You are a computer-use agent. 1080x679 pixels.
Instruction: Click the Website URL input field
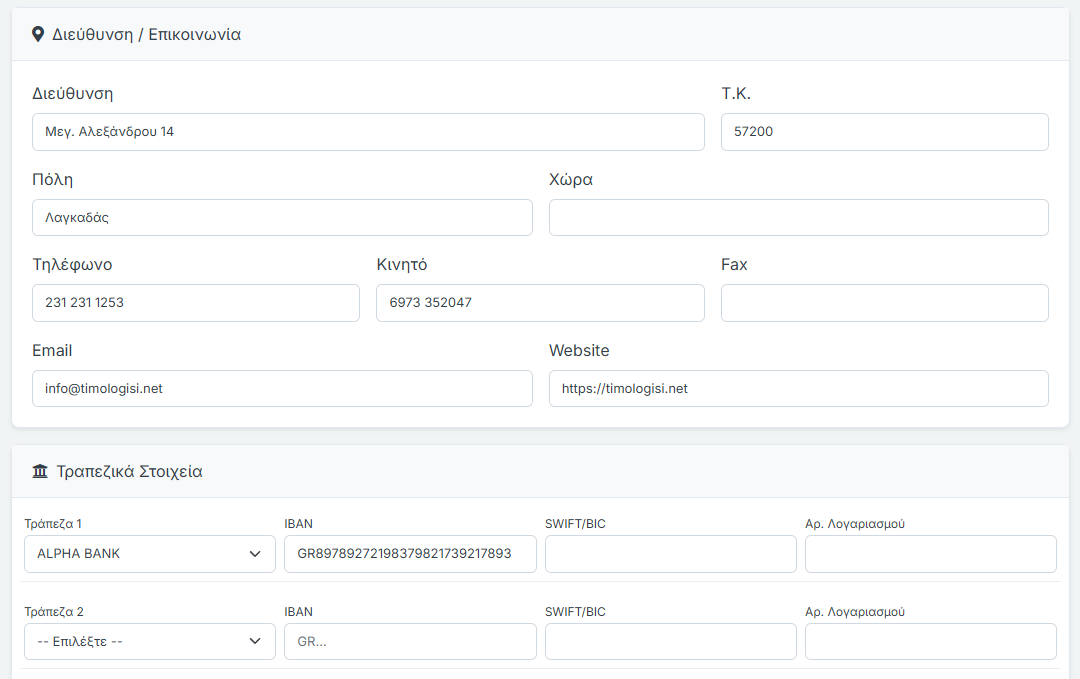pyautogui.click(x=798, y=389)
